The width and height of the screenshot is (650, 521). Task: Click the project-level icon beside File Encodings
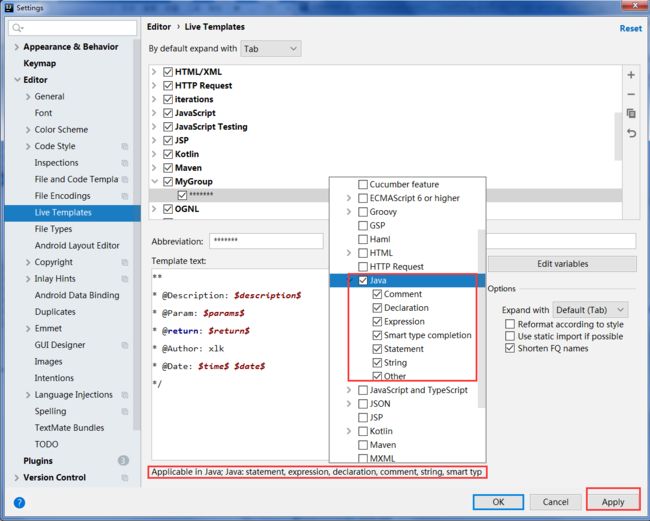click(x=124, y=196)
